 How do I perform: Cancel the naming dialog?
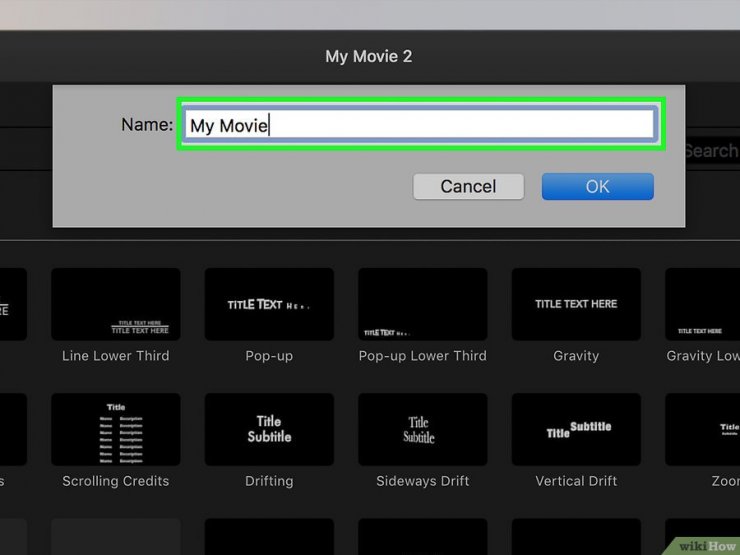coord(468,186)
